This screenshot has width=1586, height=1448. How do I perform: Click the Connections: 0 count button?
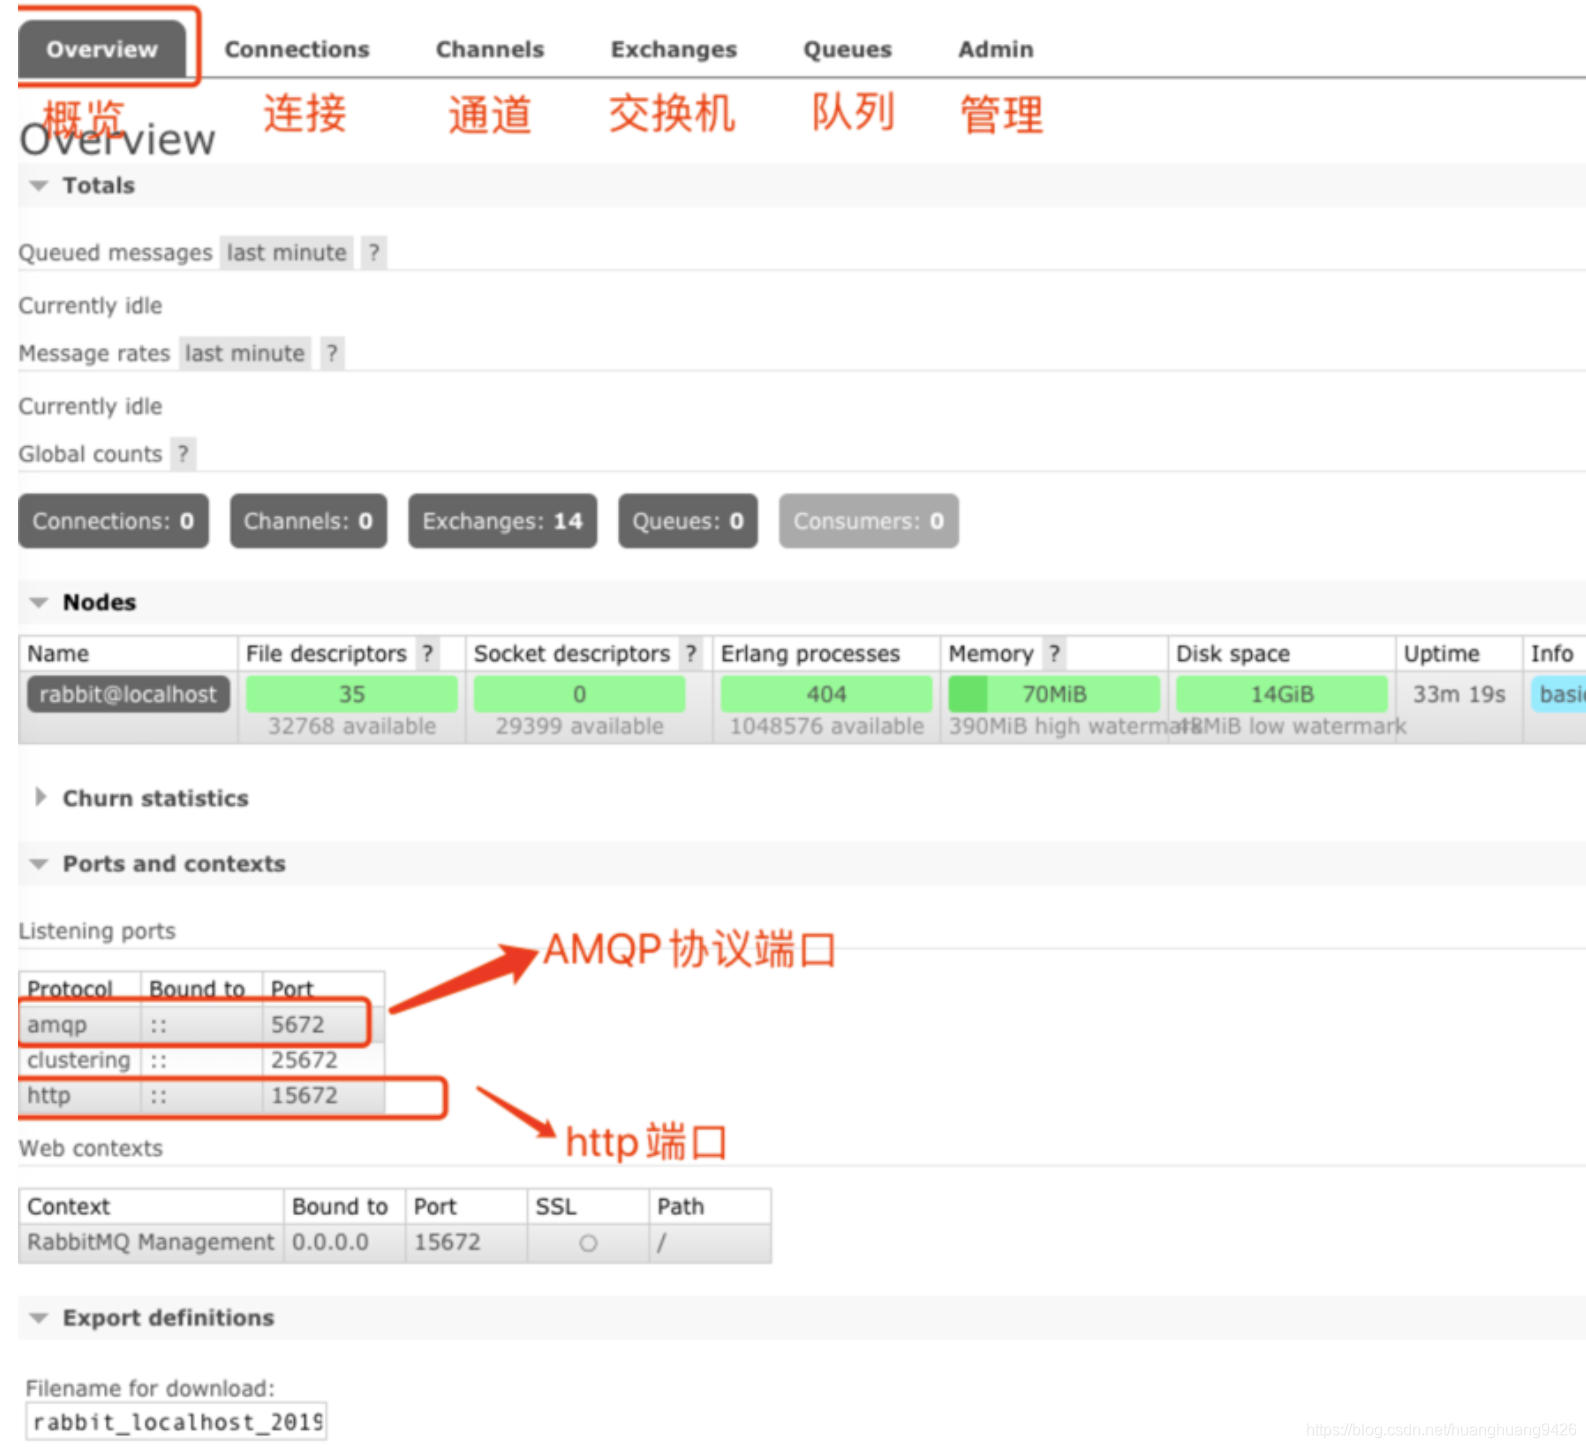[x=114, y=521]
